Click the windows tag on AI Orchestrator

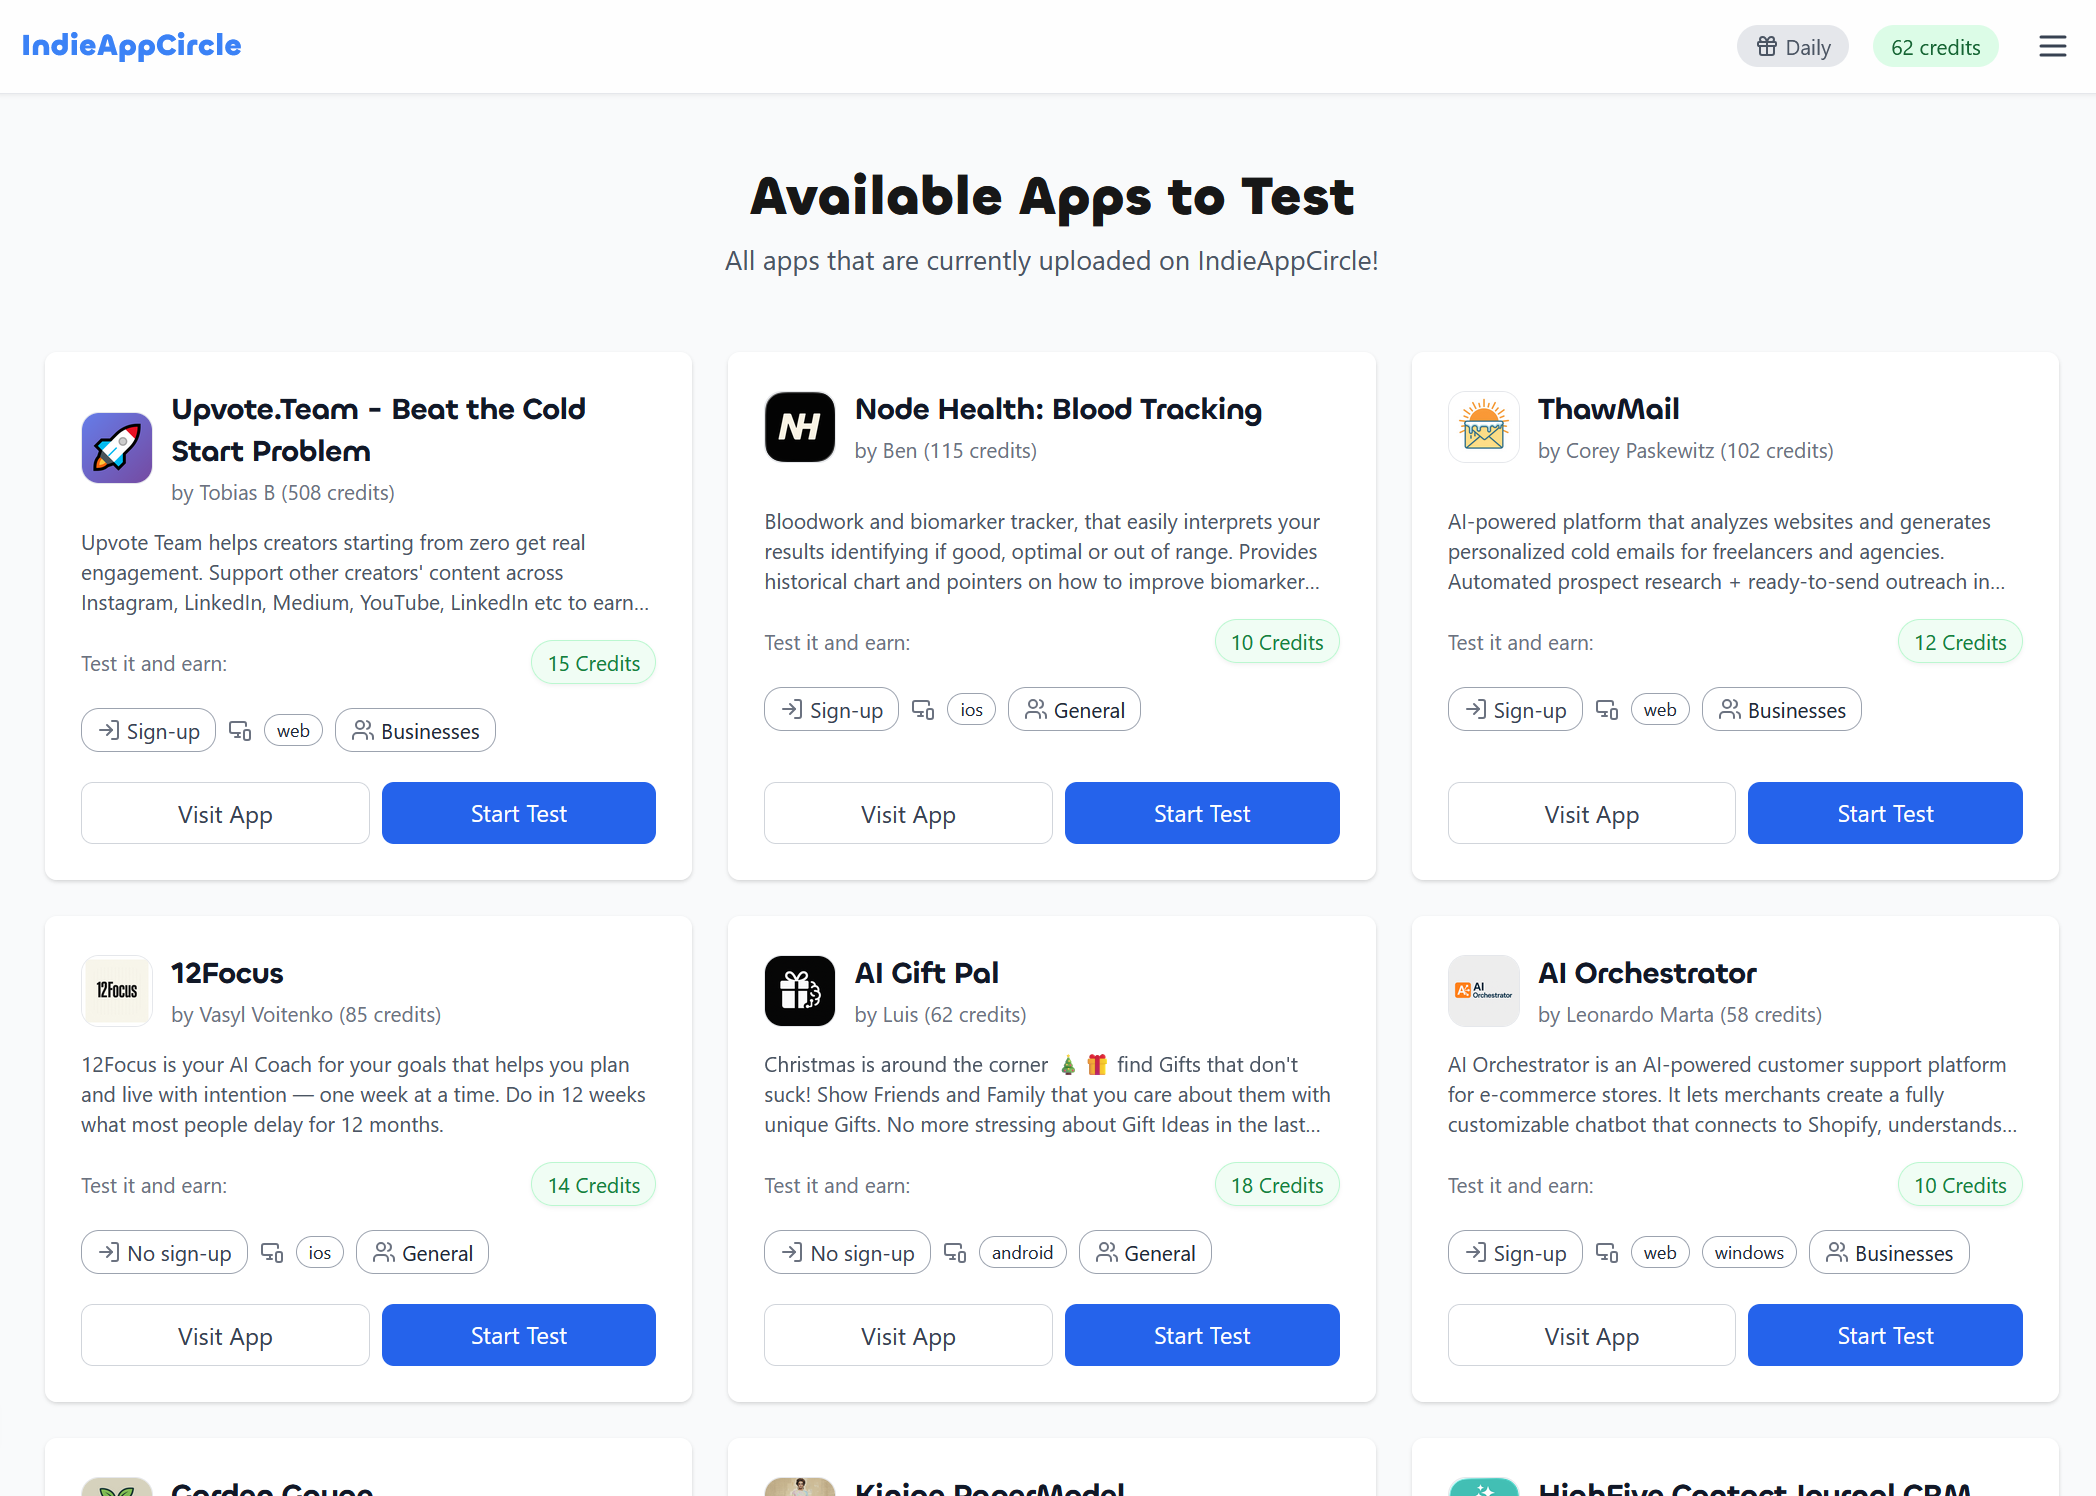1749,1252
